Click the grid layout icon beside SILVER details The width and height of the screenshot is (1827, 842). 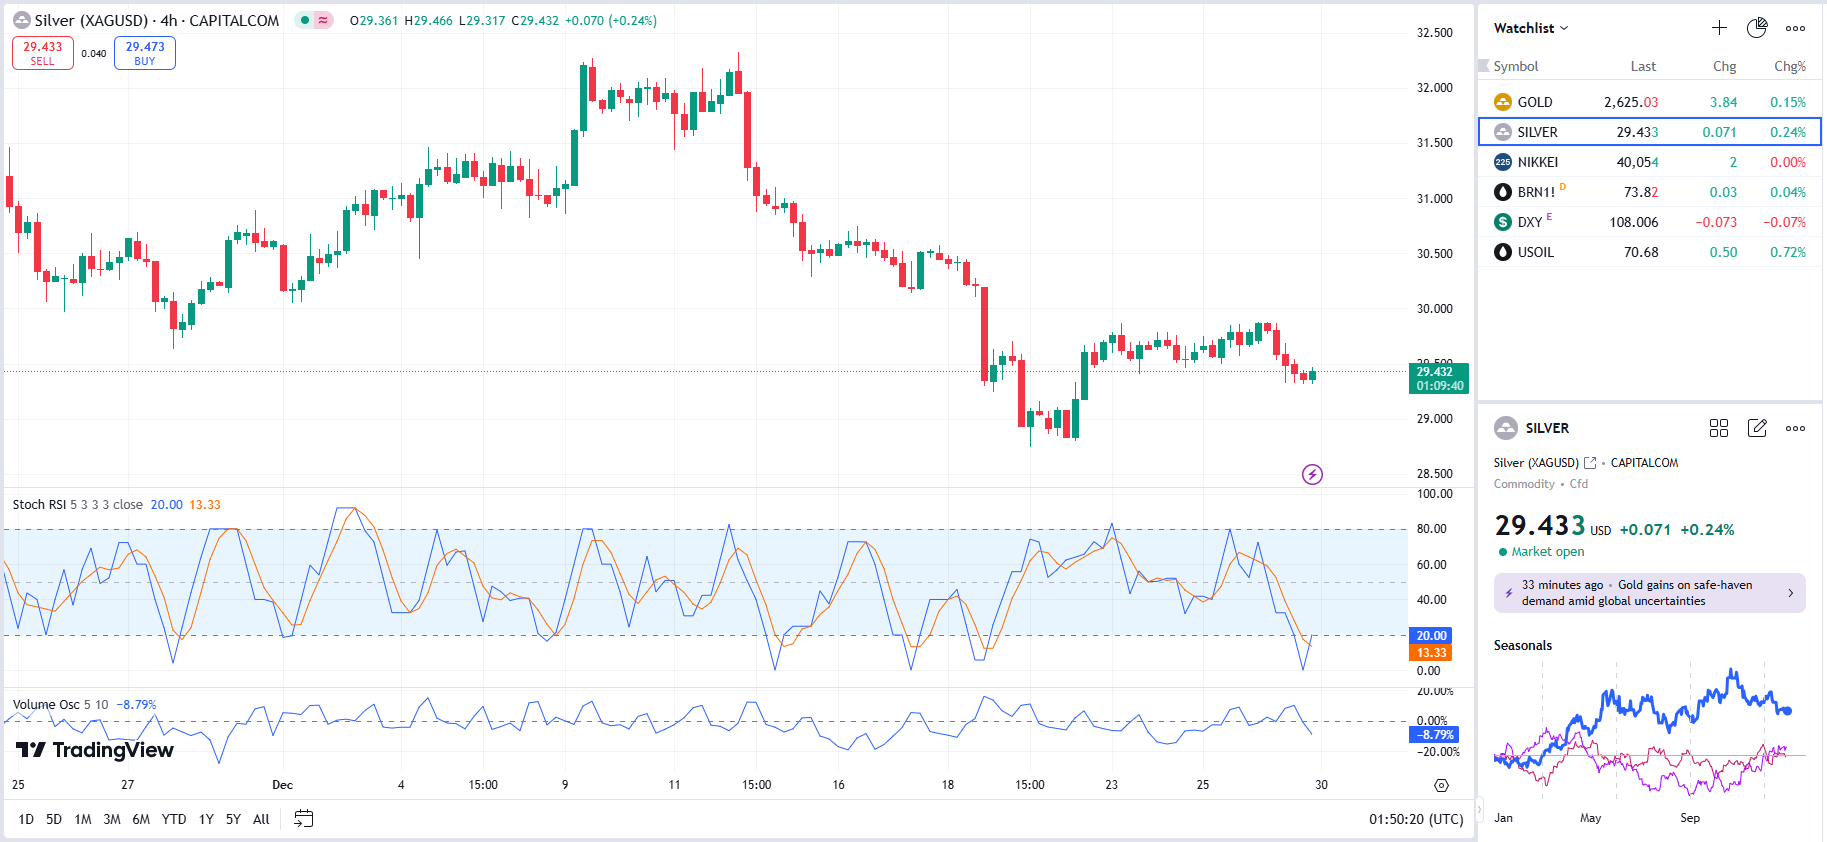1719,428
